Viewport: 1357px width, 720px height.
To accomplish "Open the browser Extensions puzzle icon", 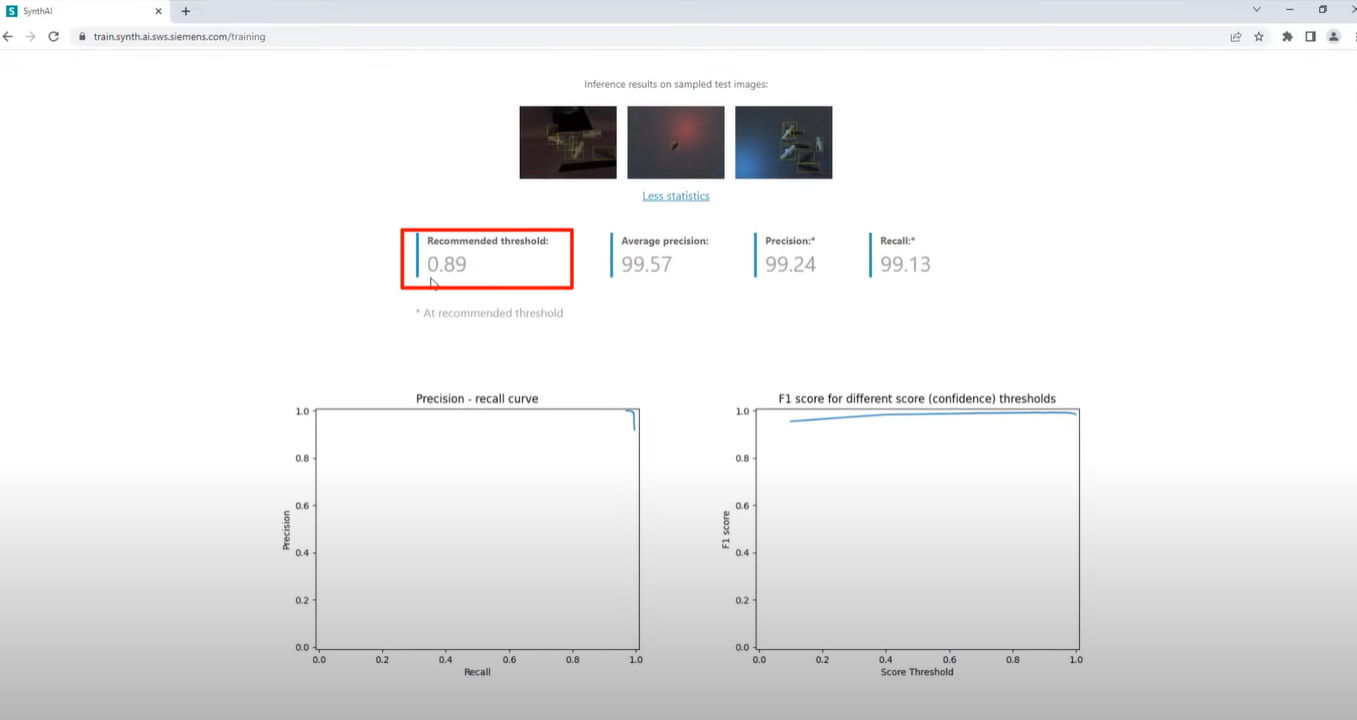I will tap(1286, 36).
